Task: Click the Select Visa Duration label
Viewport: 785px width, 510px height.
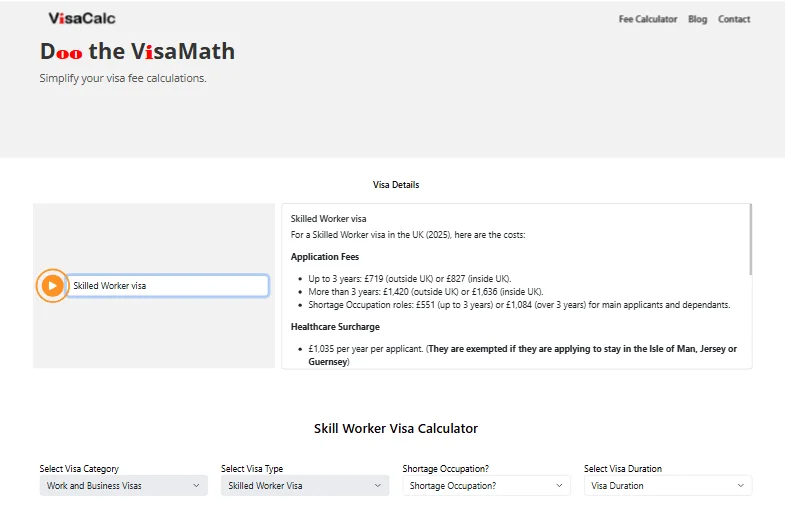Action: (622, 468)
